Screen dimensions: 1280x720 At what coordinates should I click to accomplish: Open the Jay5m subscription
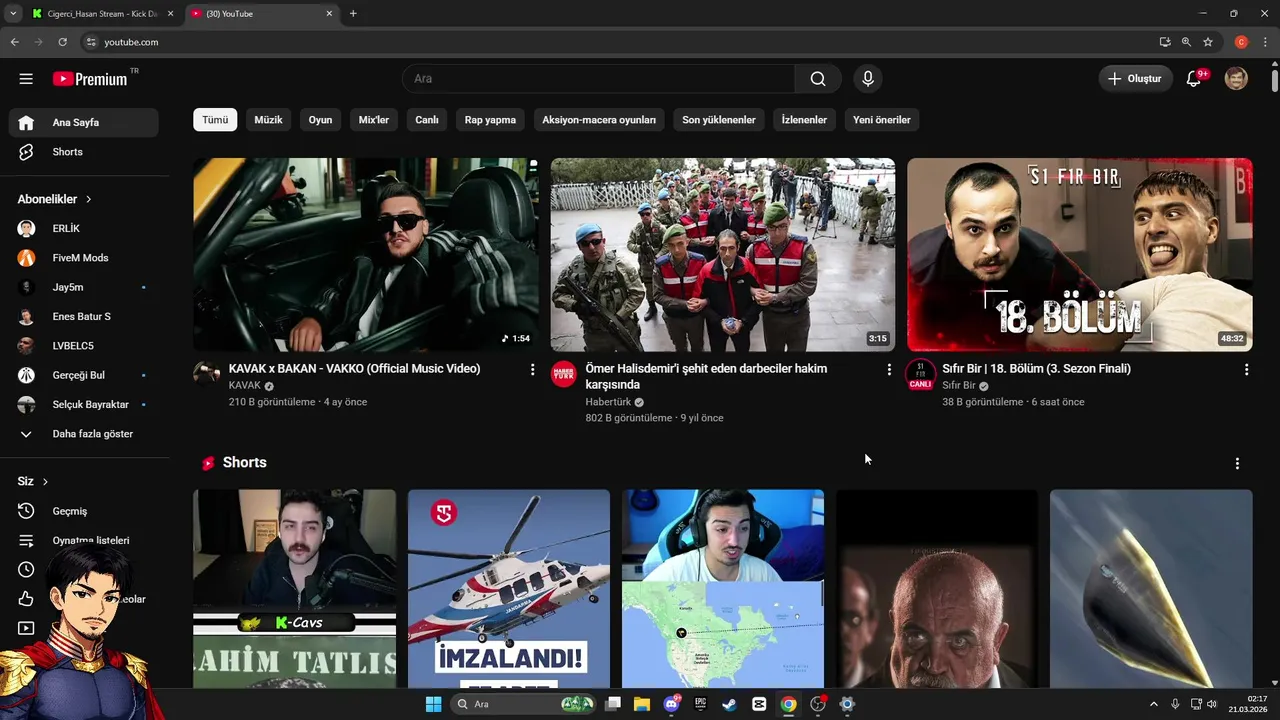pyautogui.click(x=84, y=287)
